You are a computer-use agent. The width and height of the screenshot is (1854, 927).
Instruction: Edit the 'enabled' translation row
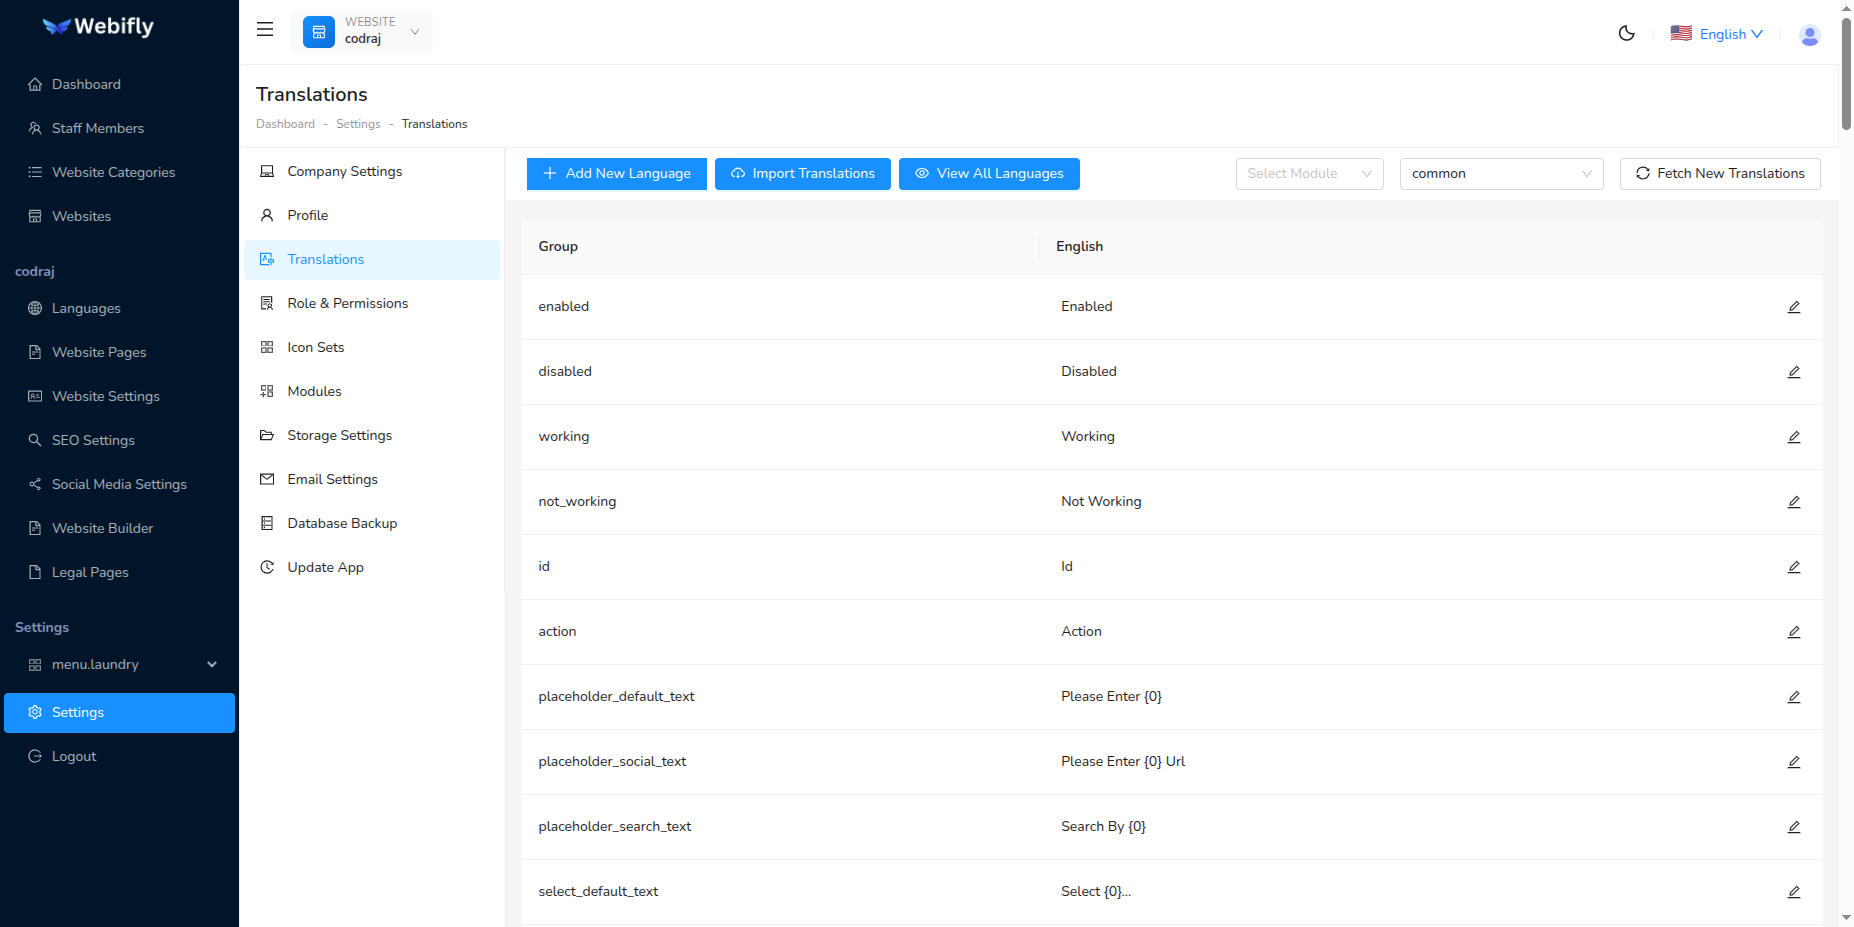tap(1793, 307)
